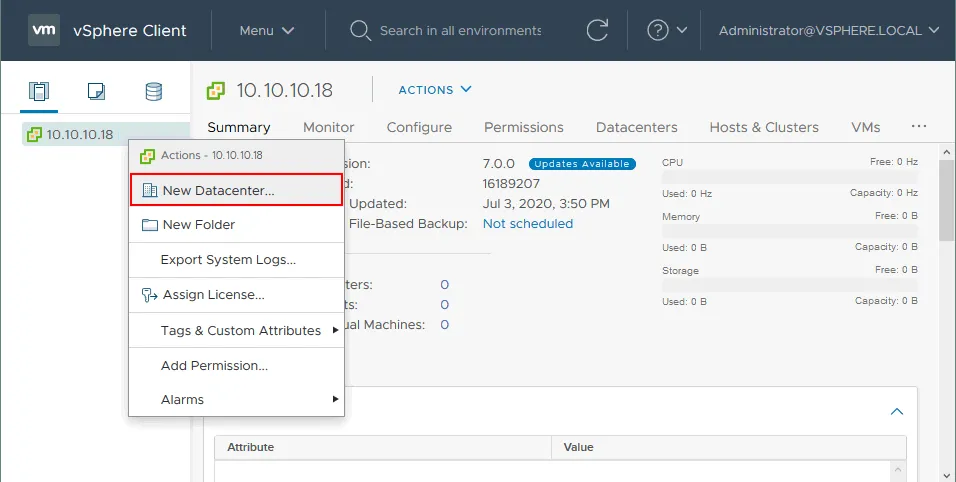Open the Storage inventory icon
Image resolution: width=956 pixels, height=482 pixels.
click(153, 92)
